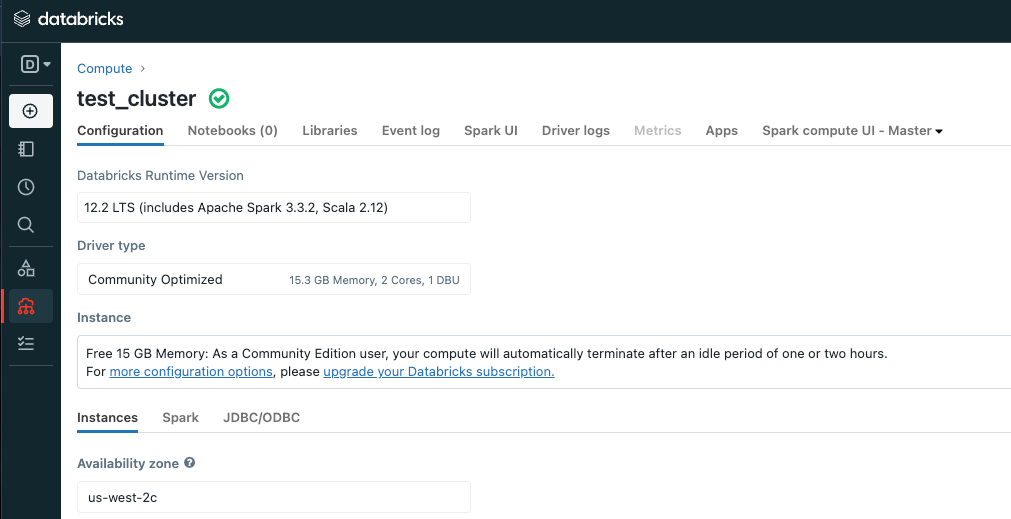The width and height of the screenshot is (1011, 519).
Task: Switch to the Spark sub-tab
Action: (x=181, y=417)
